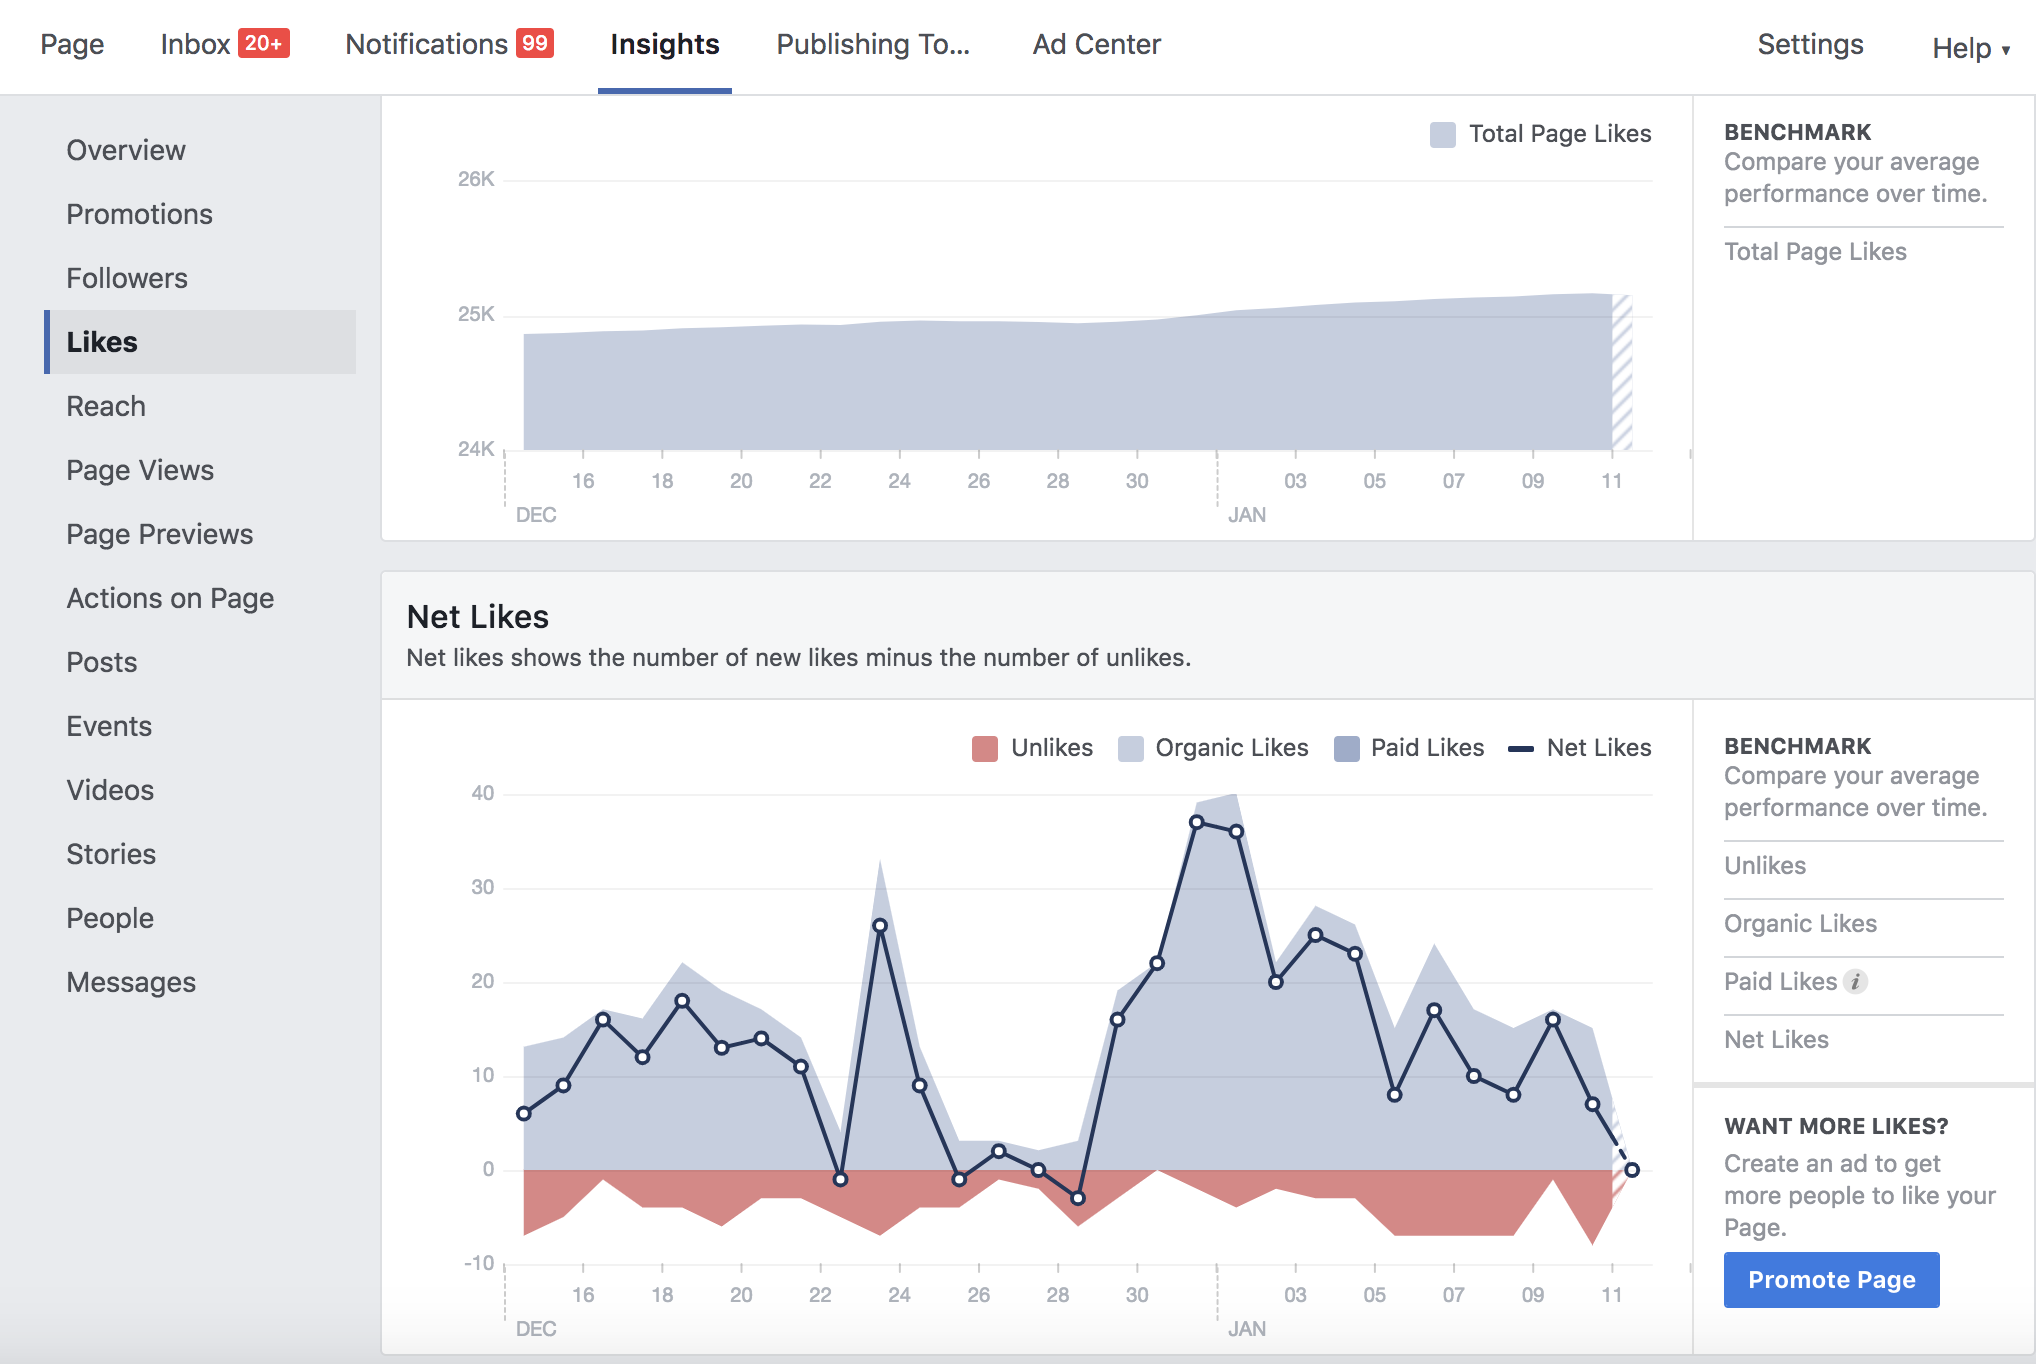This screenshot has height=1364, width=2036.
Task: Click the peak Net Likes data point
Action: (x=1196, y=822)
